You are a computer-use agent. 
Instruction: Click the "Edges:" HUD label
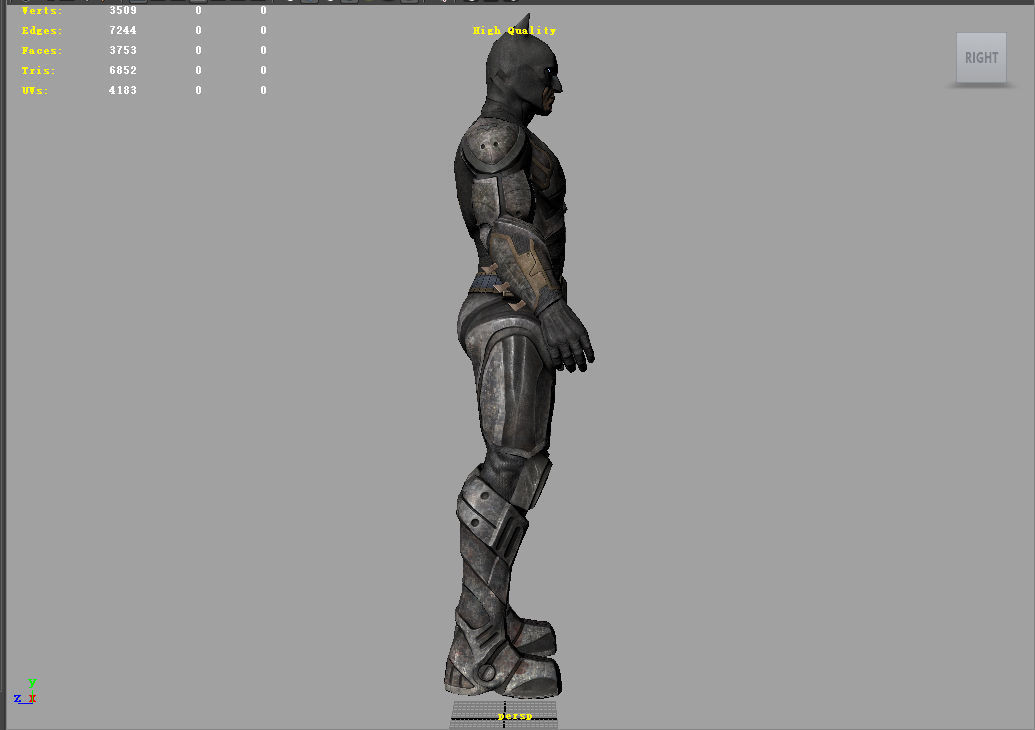click(42, 30)
